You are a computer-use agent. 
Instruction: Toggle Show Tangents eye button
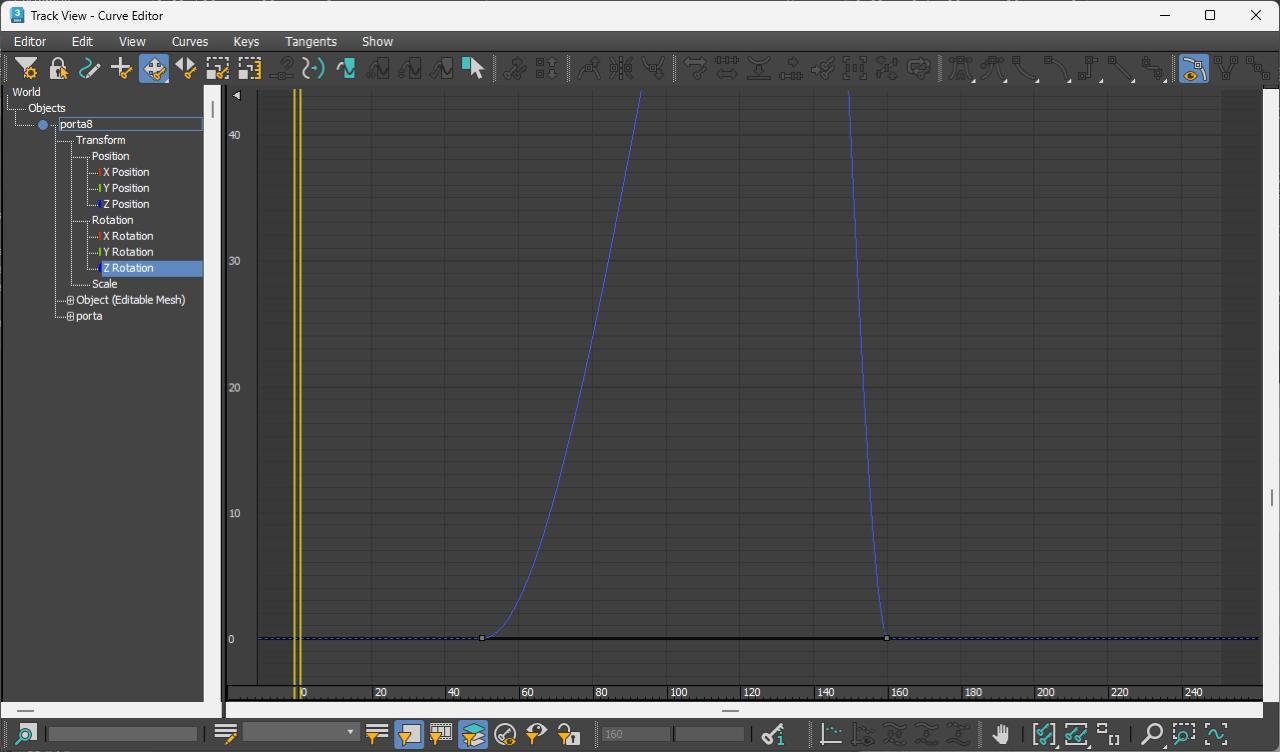coord(1193,69)
